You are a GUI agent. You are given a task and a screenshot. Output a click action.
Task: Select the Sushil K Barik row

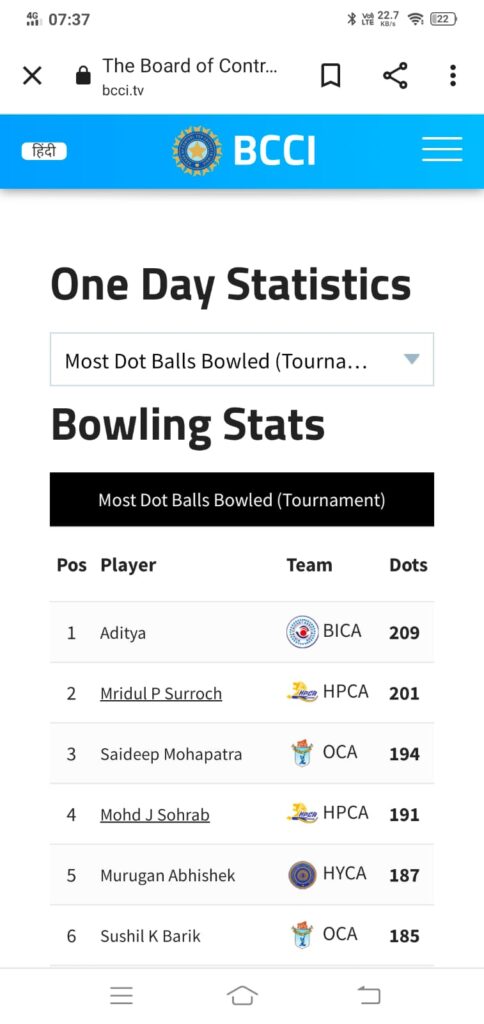[x=242, y=936]
